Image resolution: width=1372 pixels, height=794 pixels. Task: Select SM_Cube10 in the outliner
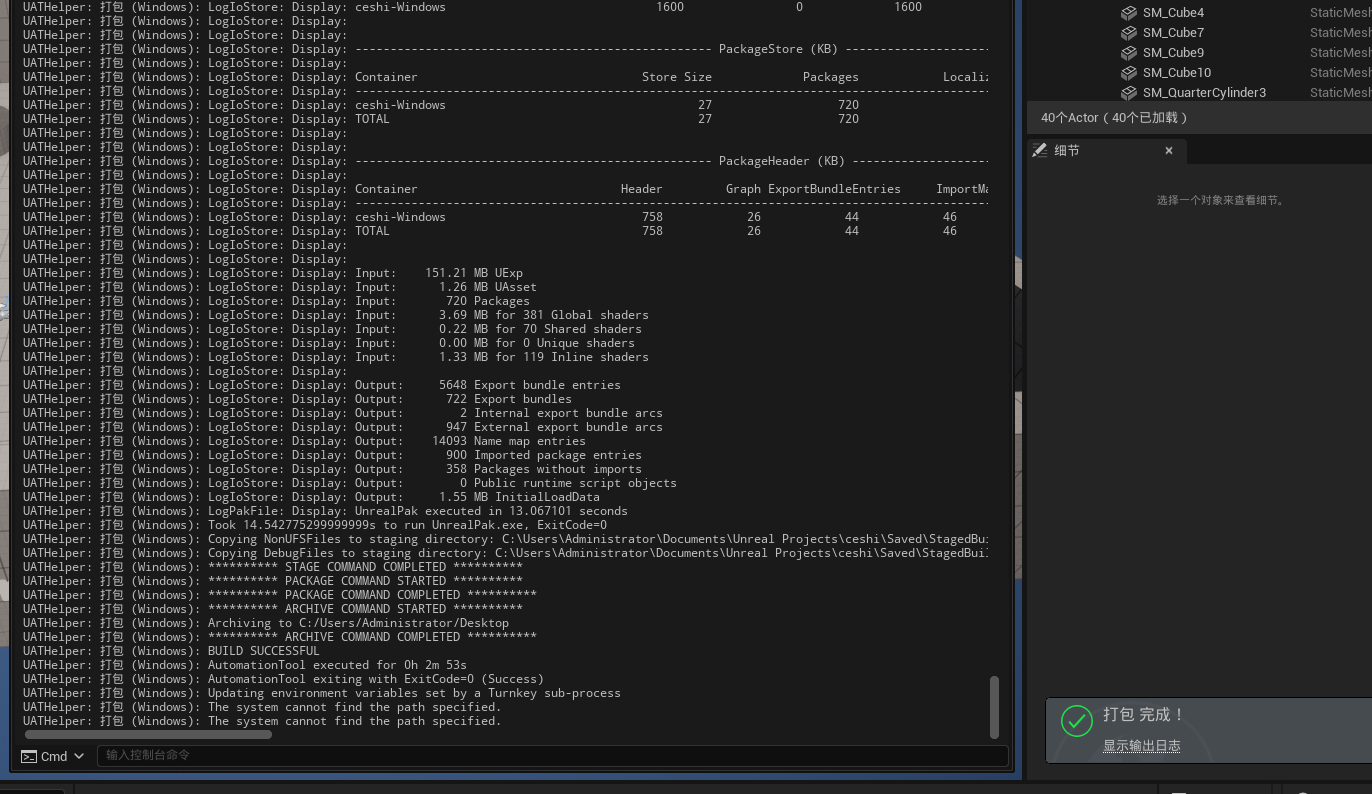click(x=1177, y=73)
